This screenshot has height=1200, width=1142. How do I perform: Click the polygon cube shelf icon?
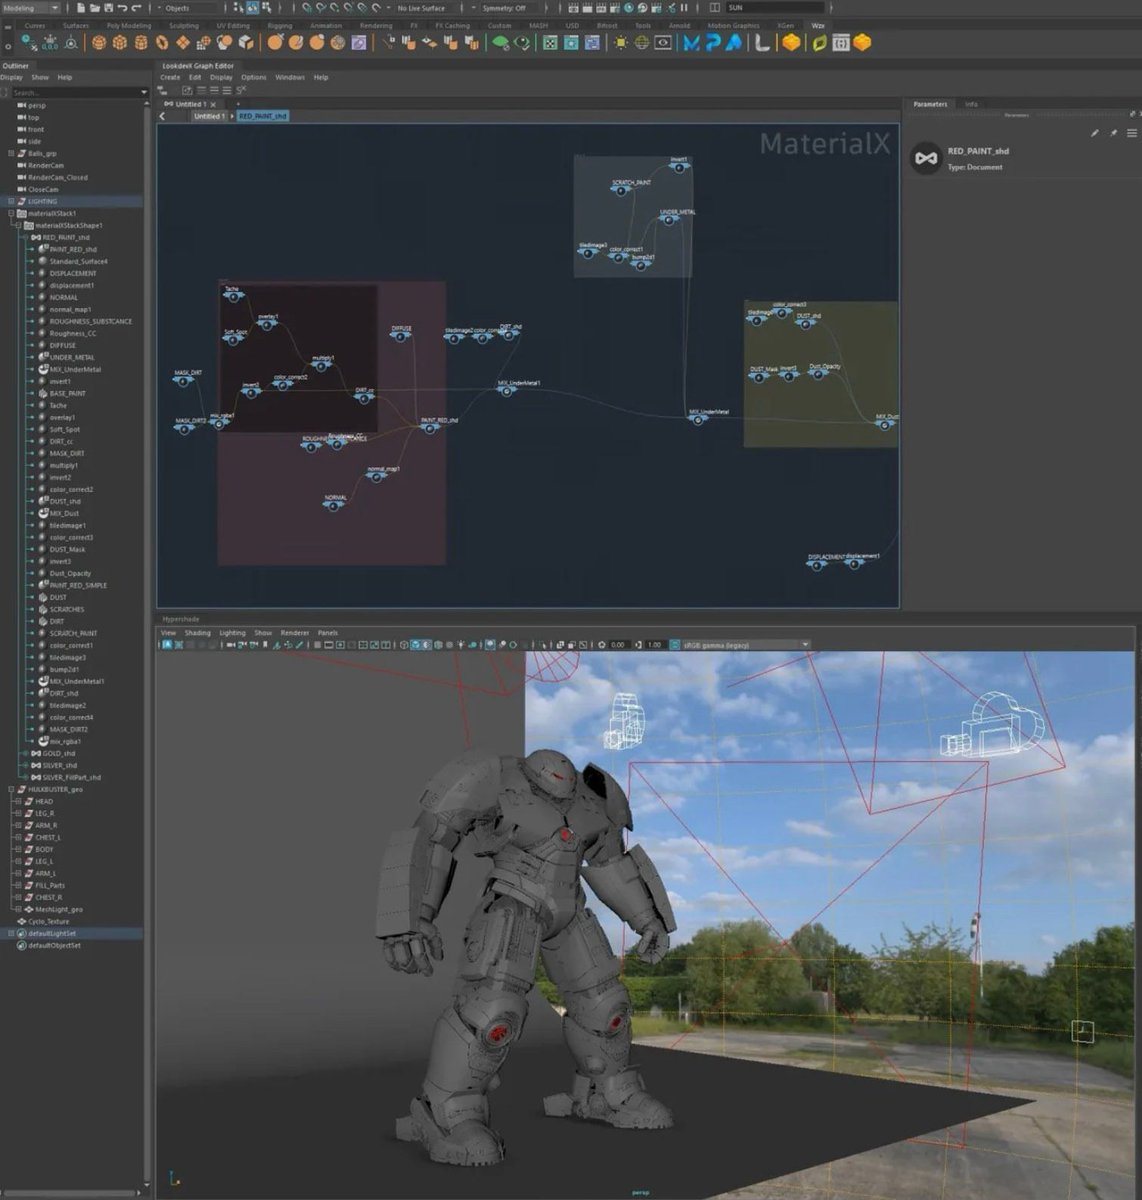coord(119,43)
